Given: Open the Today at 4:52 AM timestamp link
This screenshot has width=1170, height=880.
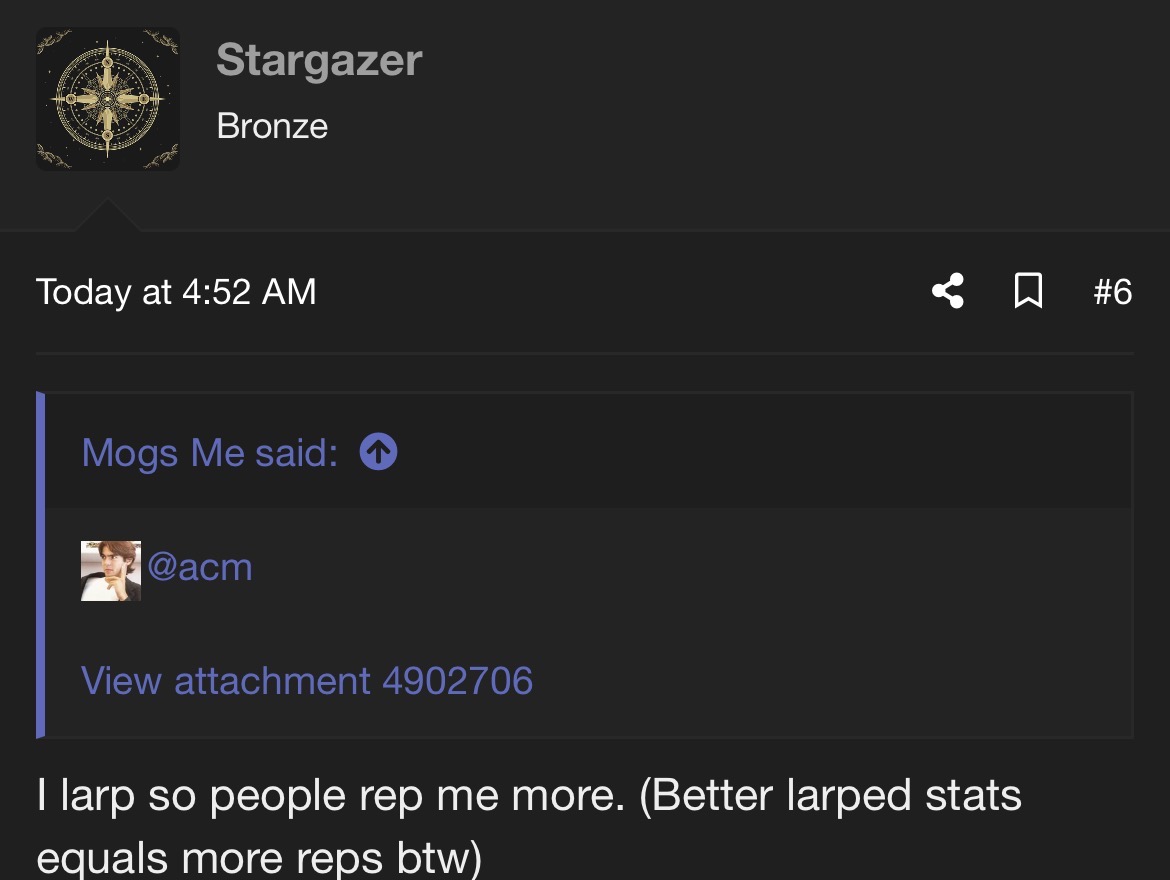Looking at the screenshot, I should coord(176,291).
